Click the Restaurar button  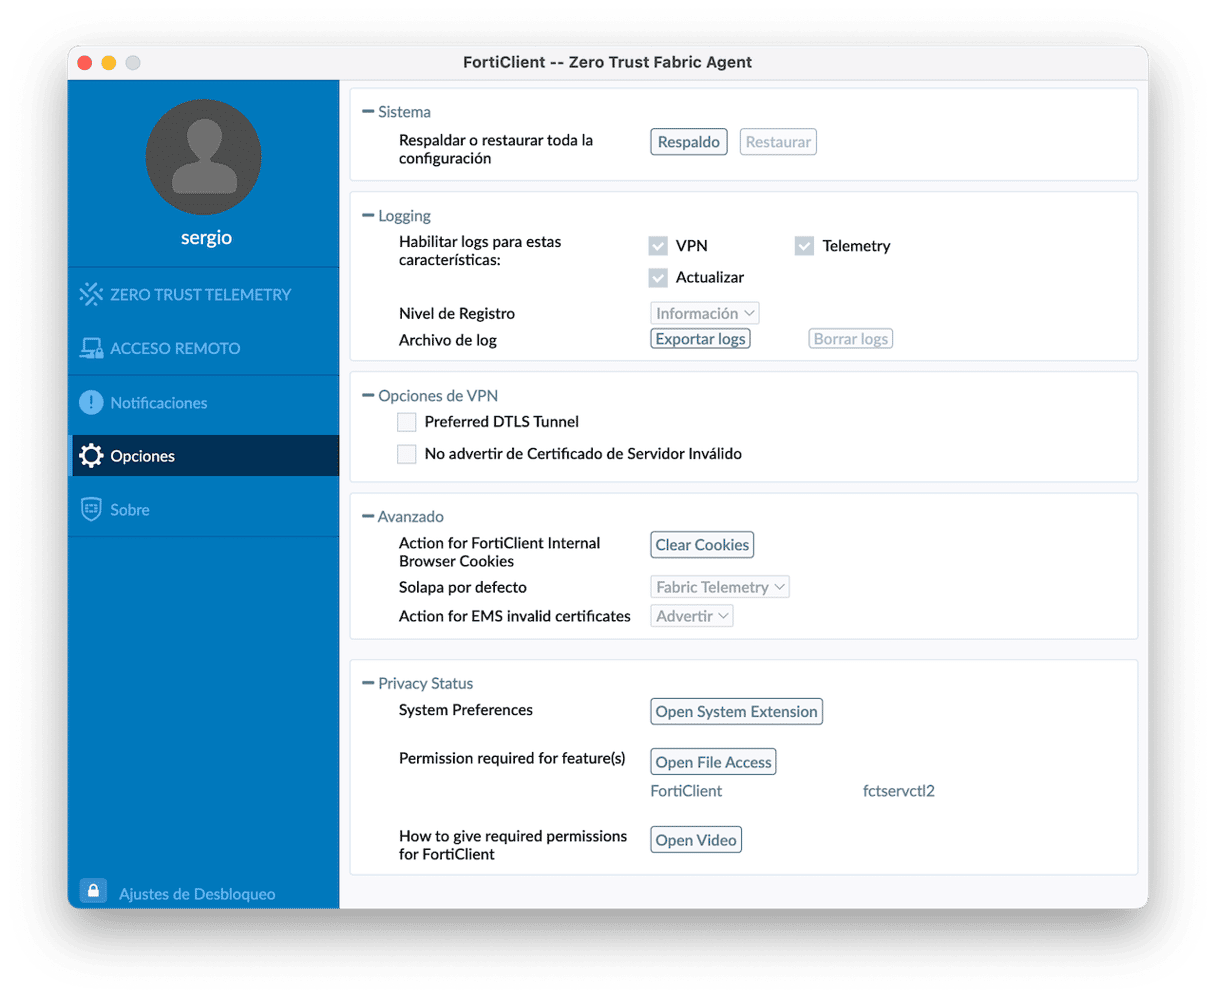click(x=778, y=142)
